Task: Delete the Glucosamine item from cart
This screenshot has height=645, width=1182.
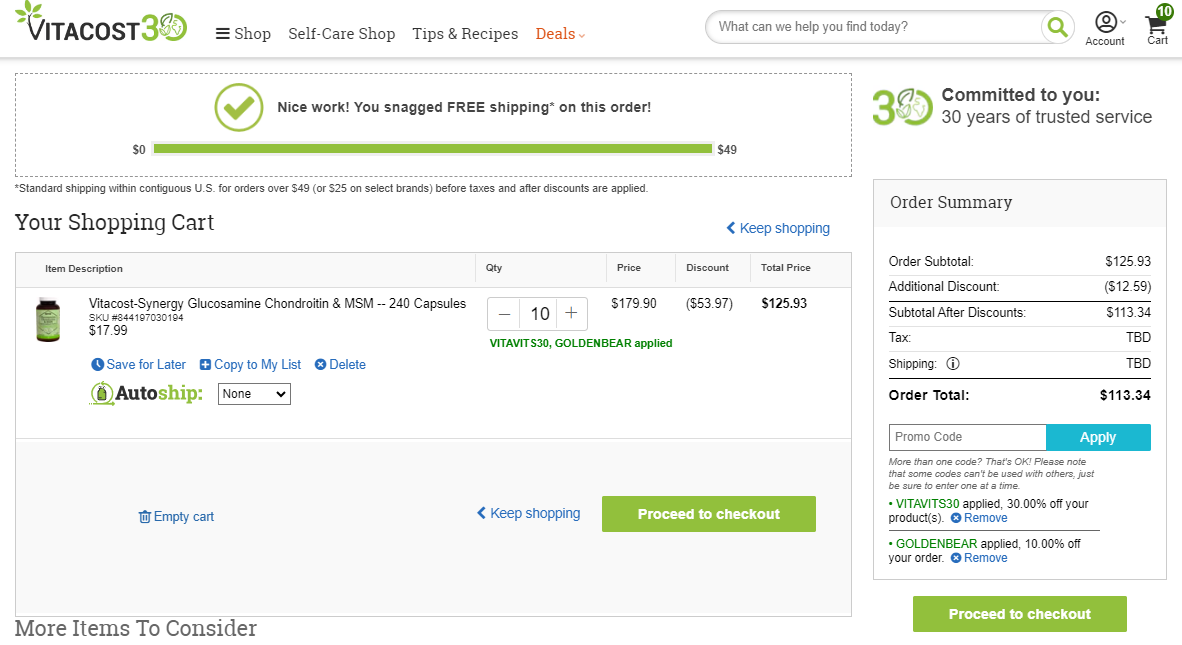Action: point(340,365)
